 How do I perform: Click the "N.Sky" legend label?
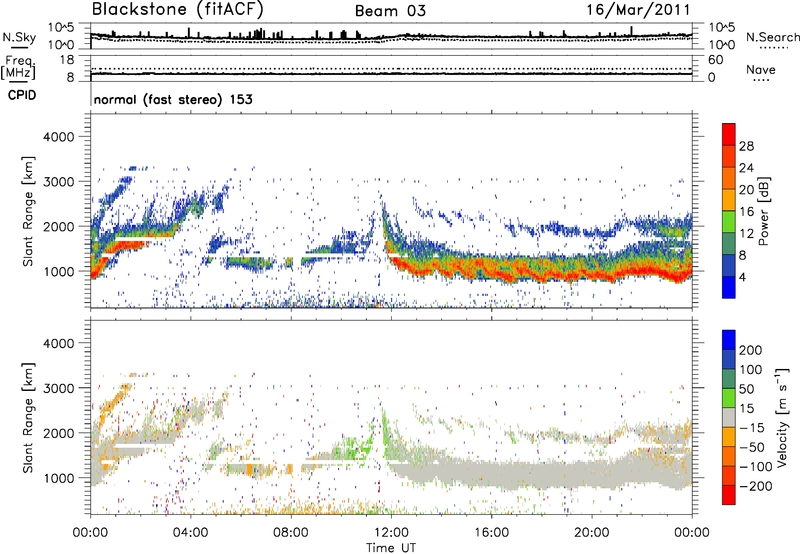click(19, 37)
